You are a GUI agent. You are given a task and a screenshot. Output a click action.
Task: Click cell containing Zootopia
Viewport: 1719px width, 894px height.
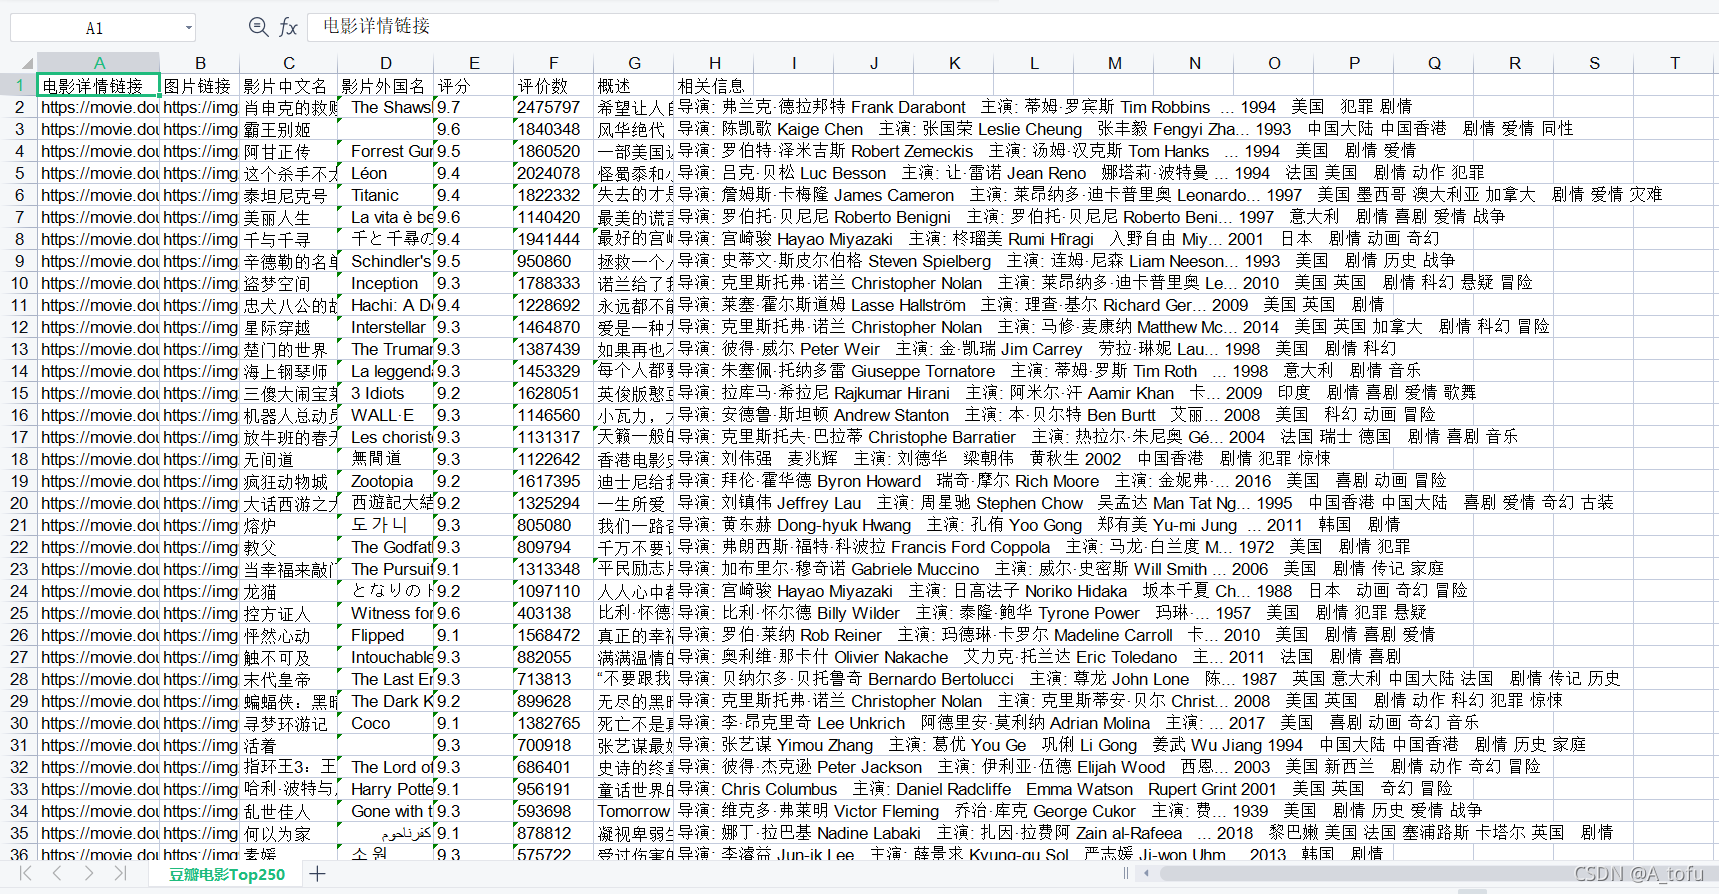point(385,481)
